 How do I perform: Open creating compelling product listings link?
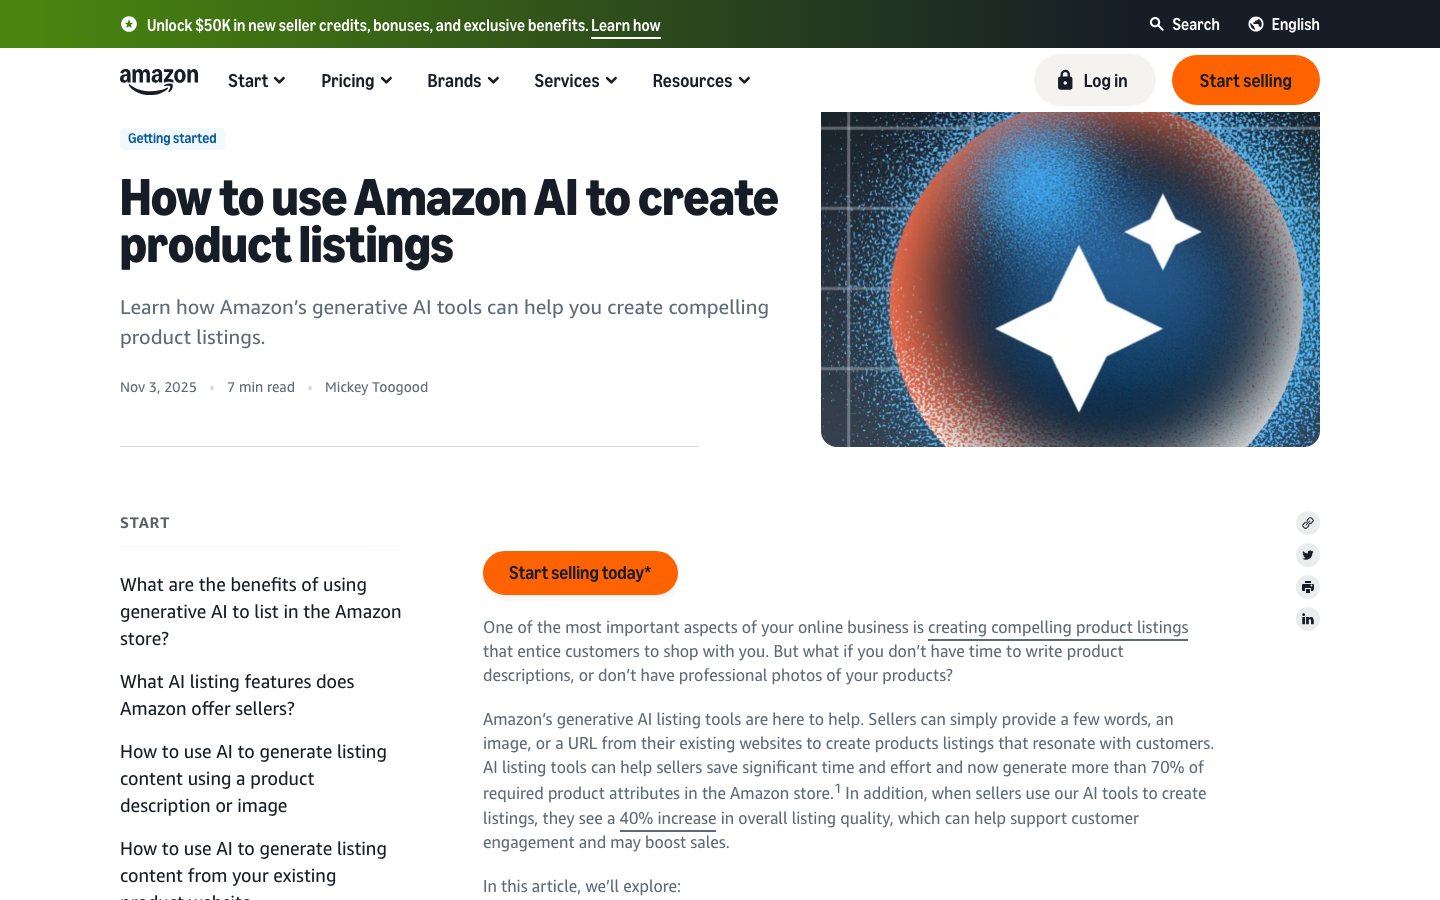click(1058, 627)
